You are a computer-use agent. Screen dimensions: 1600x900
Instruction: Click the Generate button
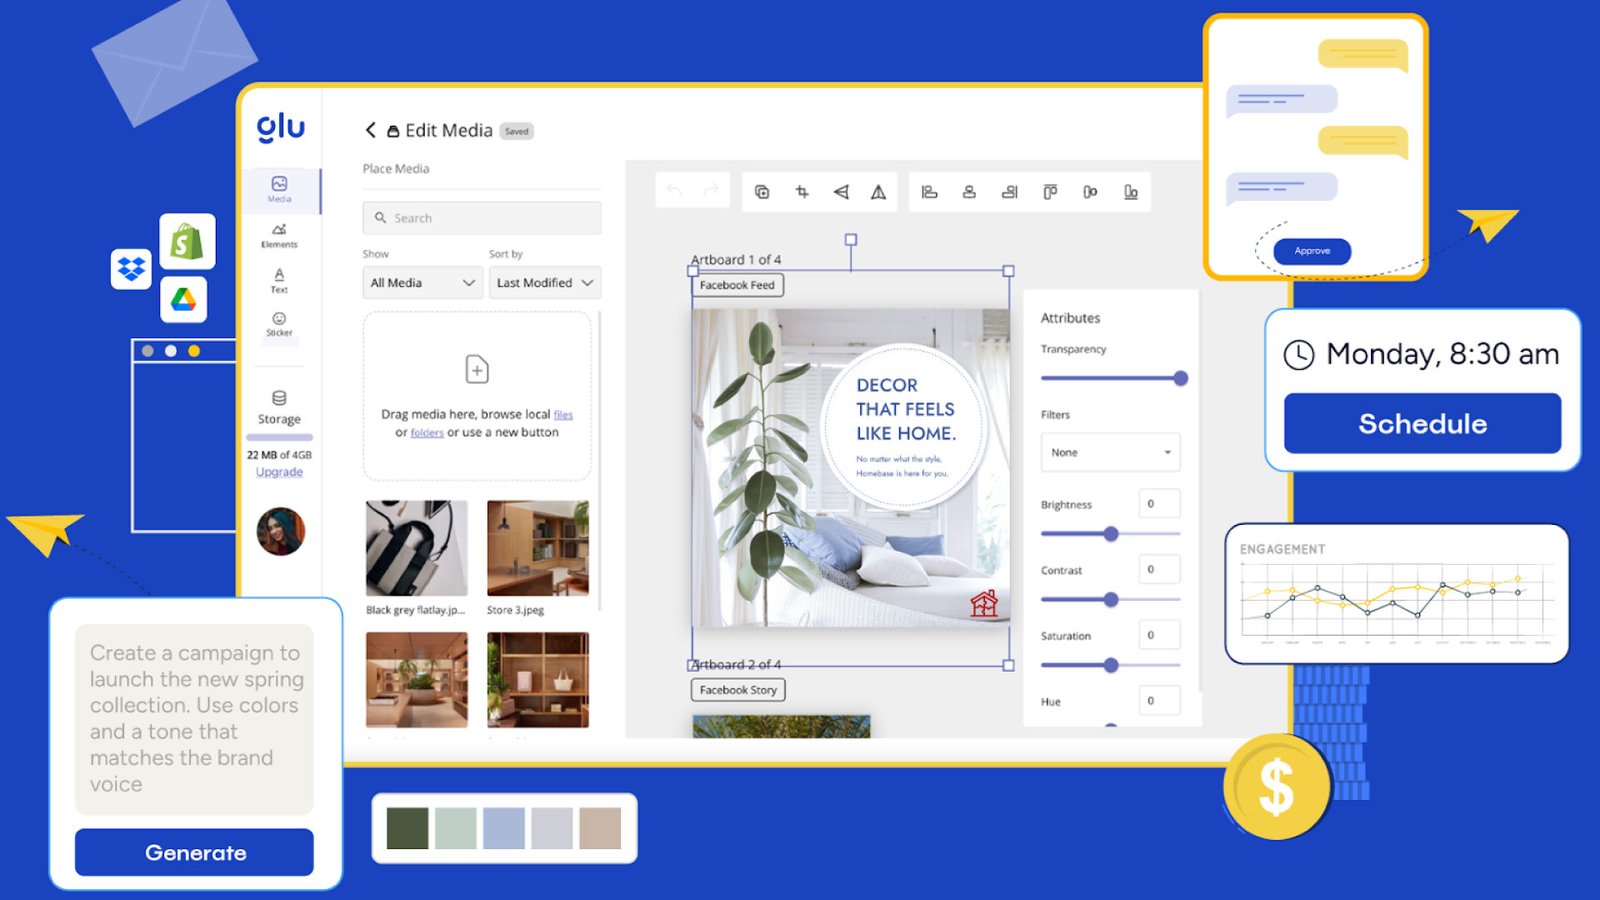coord(194,853)
